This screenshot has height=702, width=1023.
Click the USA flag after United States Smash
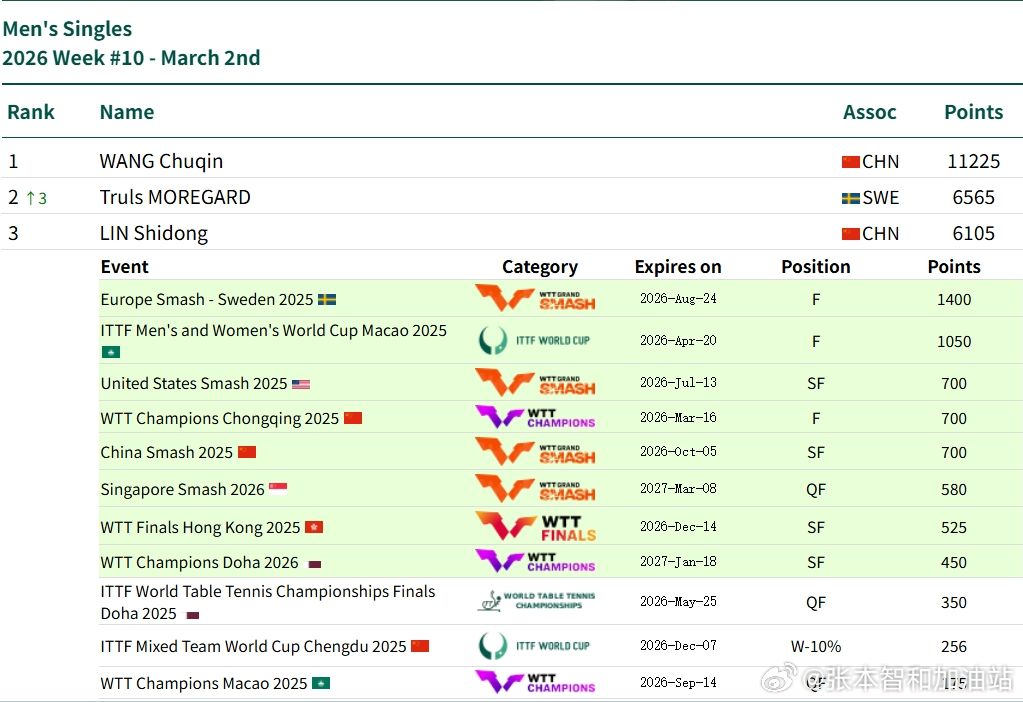pyautogui.click(x=301, y=384)
